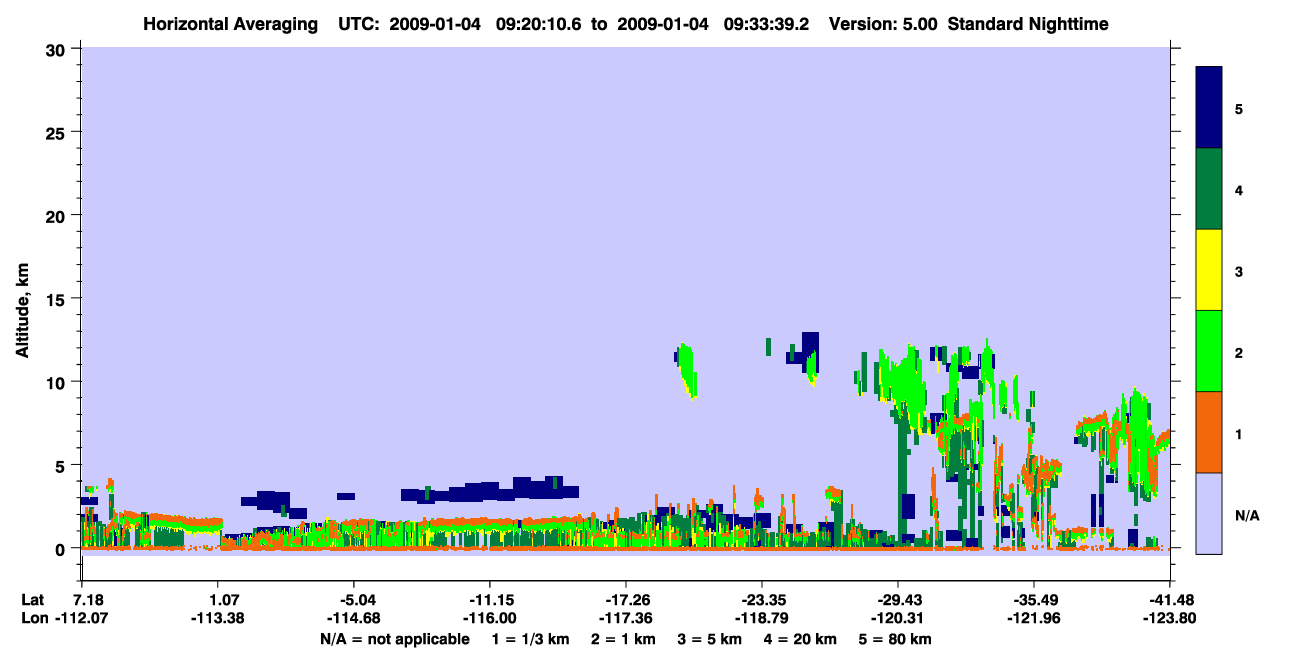The height and width of the screenshot is (667, 1300).
Task: Click the '1 = 1/3 km' legend entry
Action: pyautogui.click(x=530, y=639)
